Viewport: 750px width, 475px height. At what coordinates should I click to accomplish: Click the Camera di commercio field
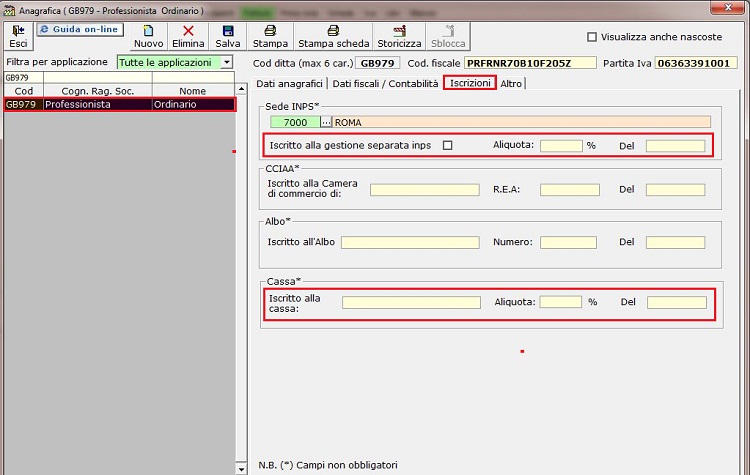(x=425, y=189)
